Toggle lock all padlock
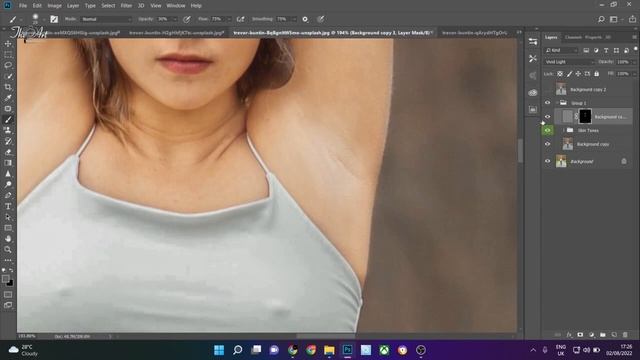Viewport: 640px width, 360px height. pyautogui.click(x=597, y=74)
